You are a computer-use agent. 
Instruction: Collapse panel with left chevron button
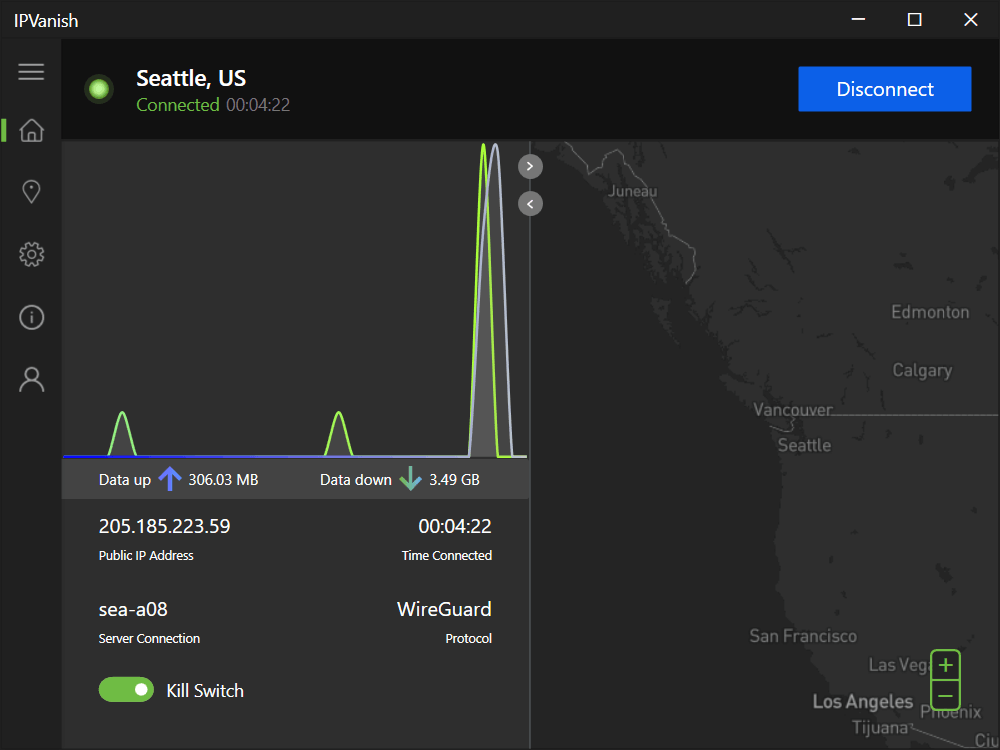530,204
